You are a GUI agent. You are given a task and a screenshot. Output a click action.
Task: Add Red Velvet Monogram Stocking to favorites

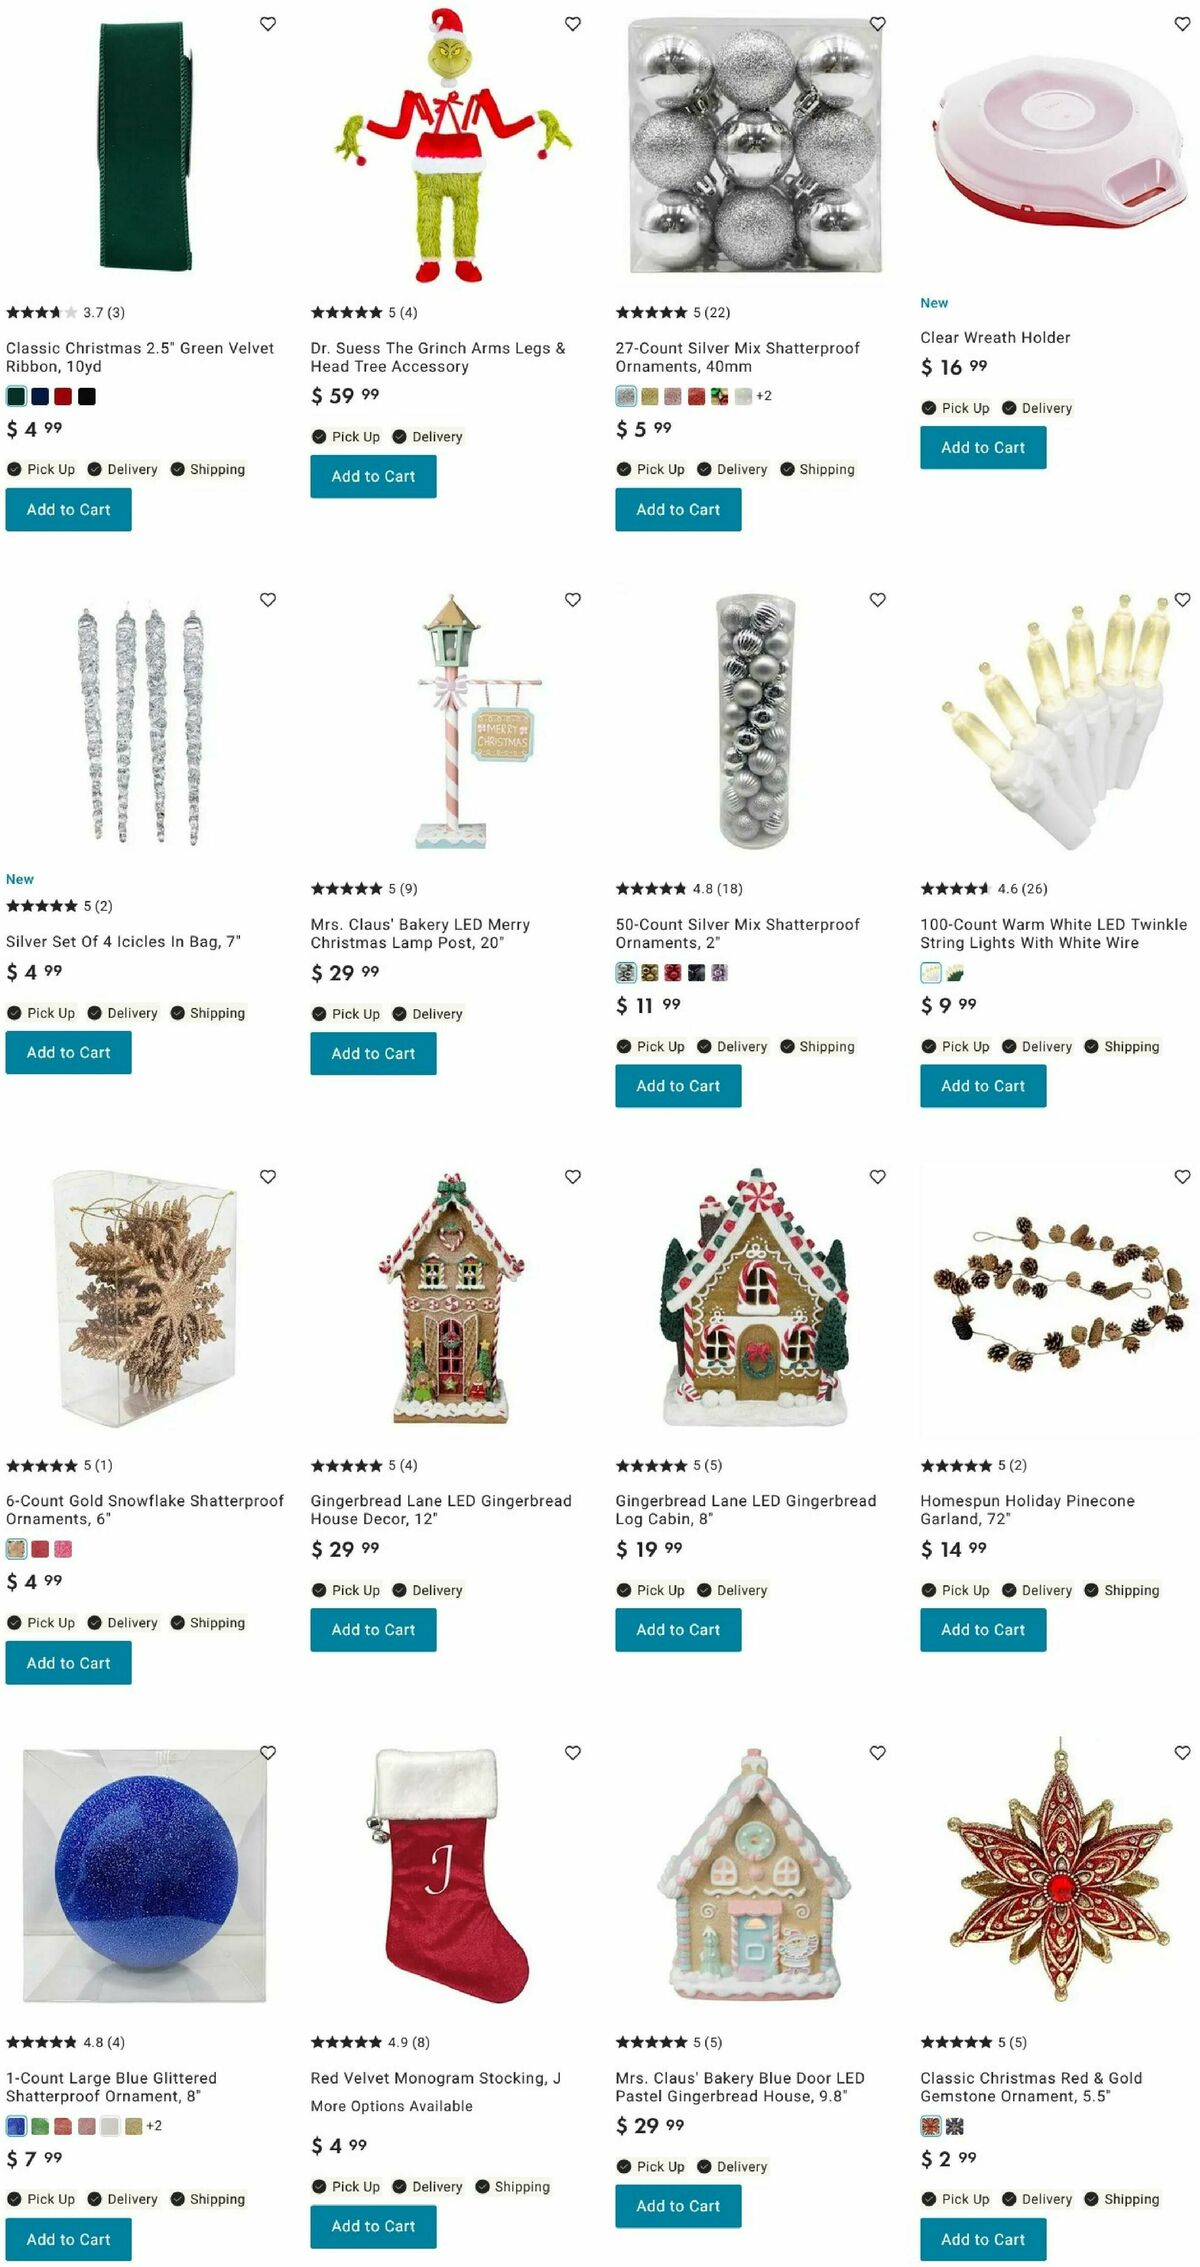click(x=573, y=1753)
